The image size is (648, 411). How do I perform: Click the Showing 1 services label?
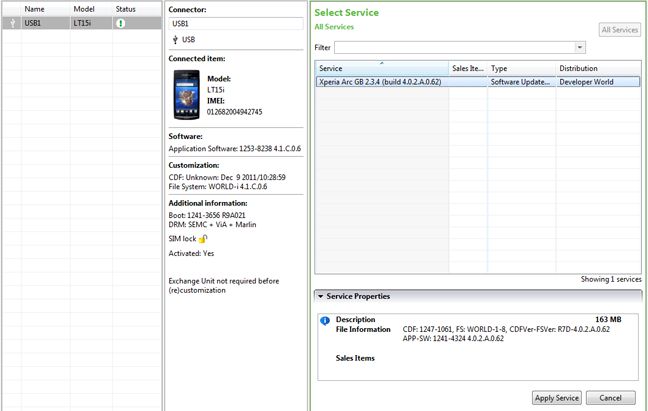tap(611, 280)
